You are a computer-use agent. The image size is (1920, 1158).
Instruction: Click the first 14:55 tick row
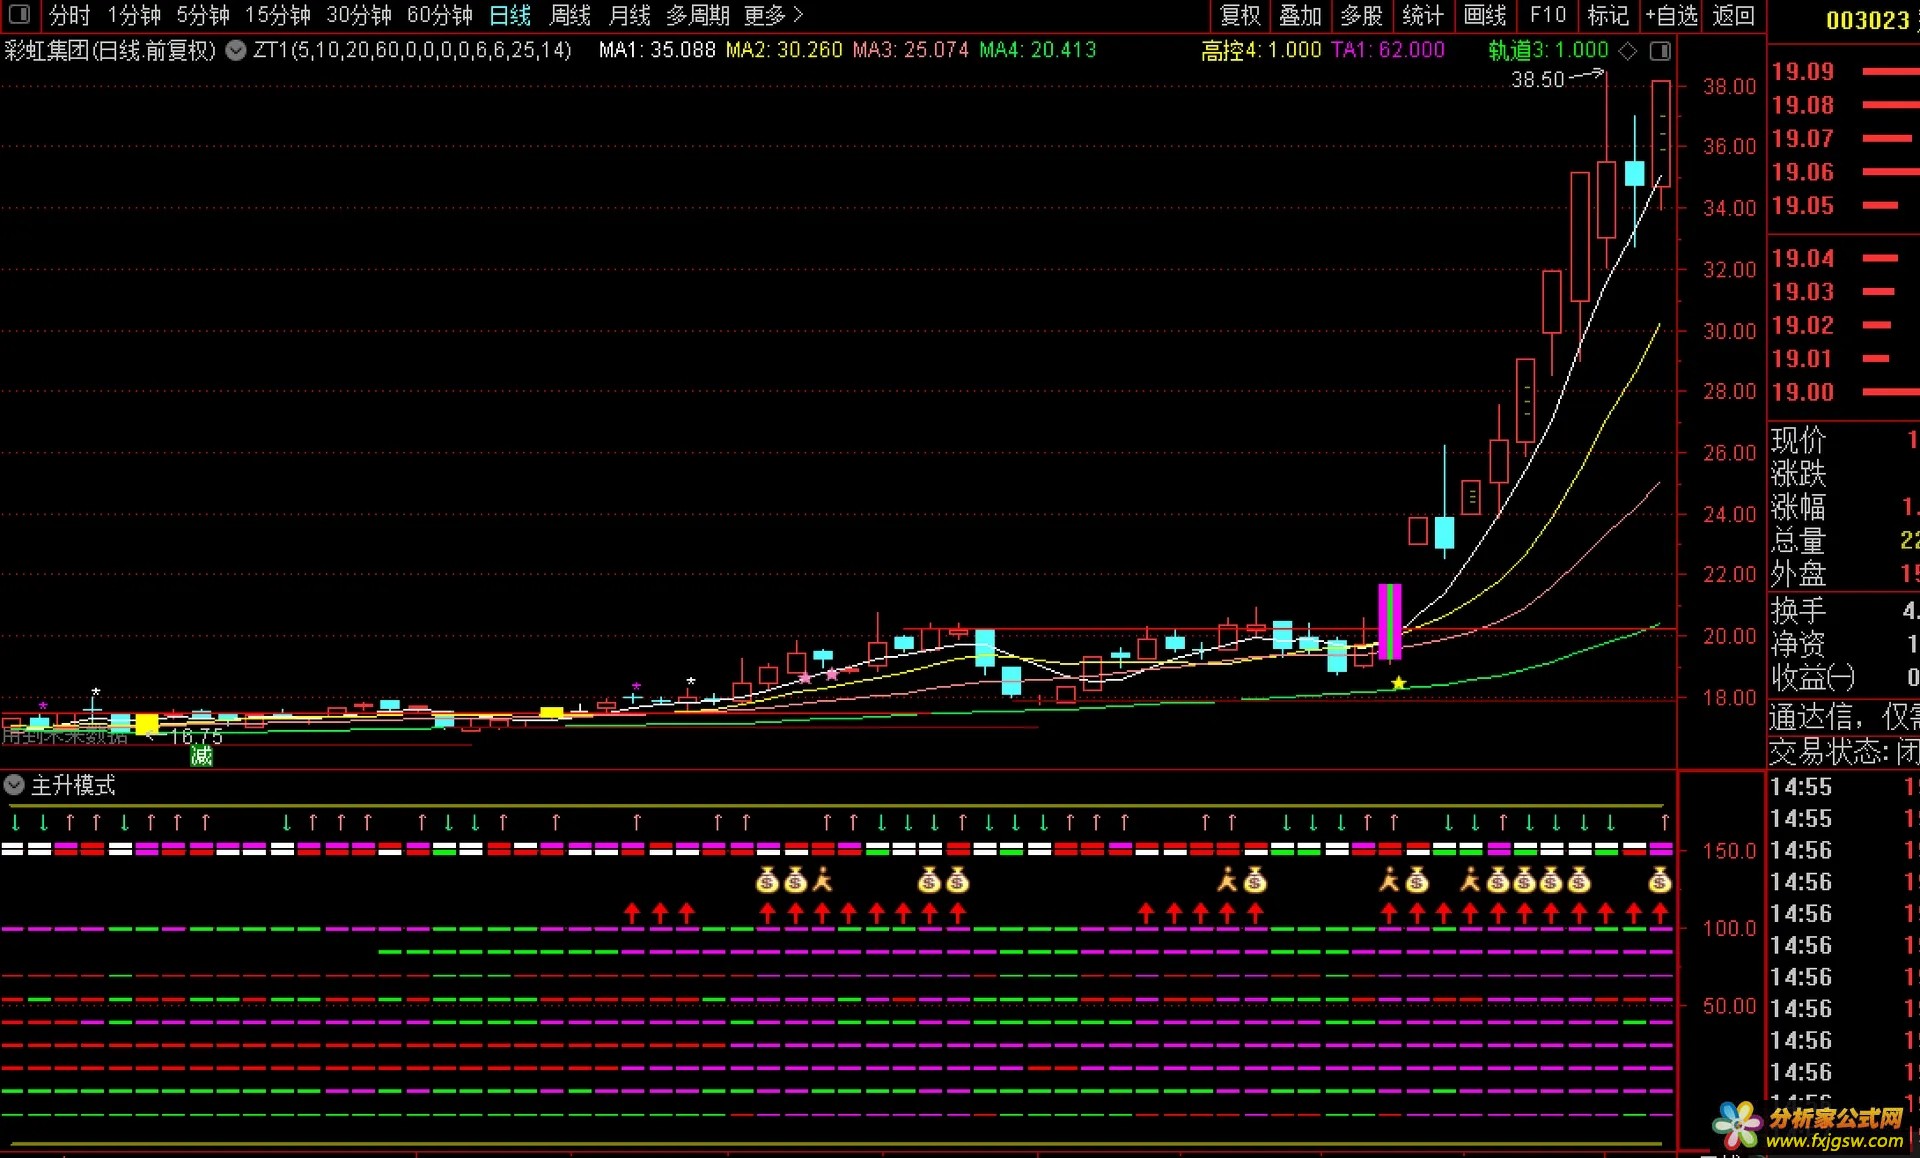pyautogui.click(x=1844, y=787)
